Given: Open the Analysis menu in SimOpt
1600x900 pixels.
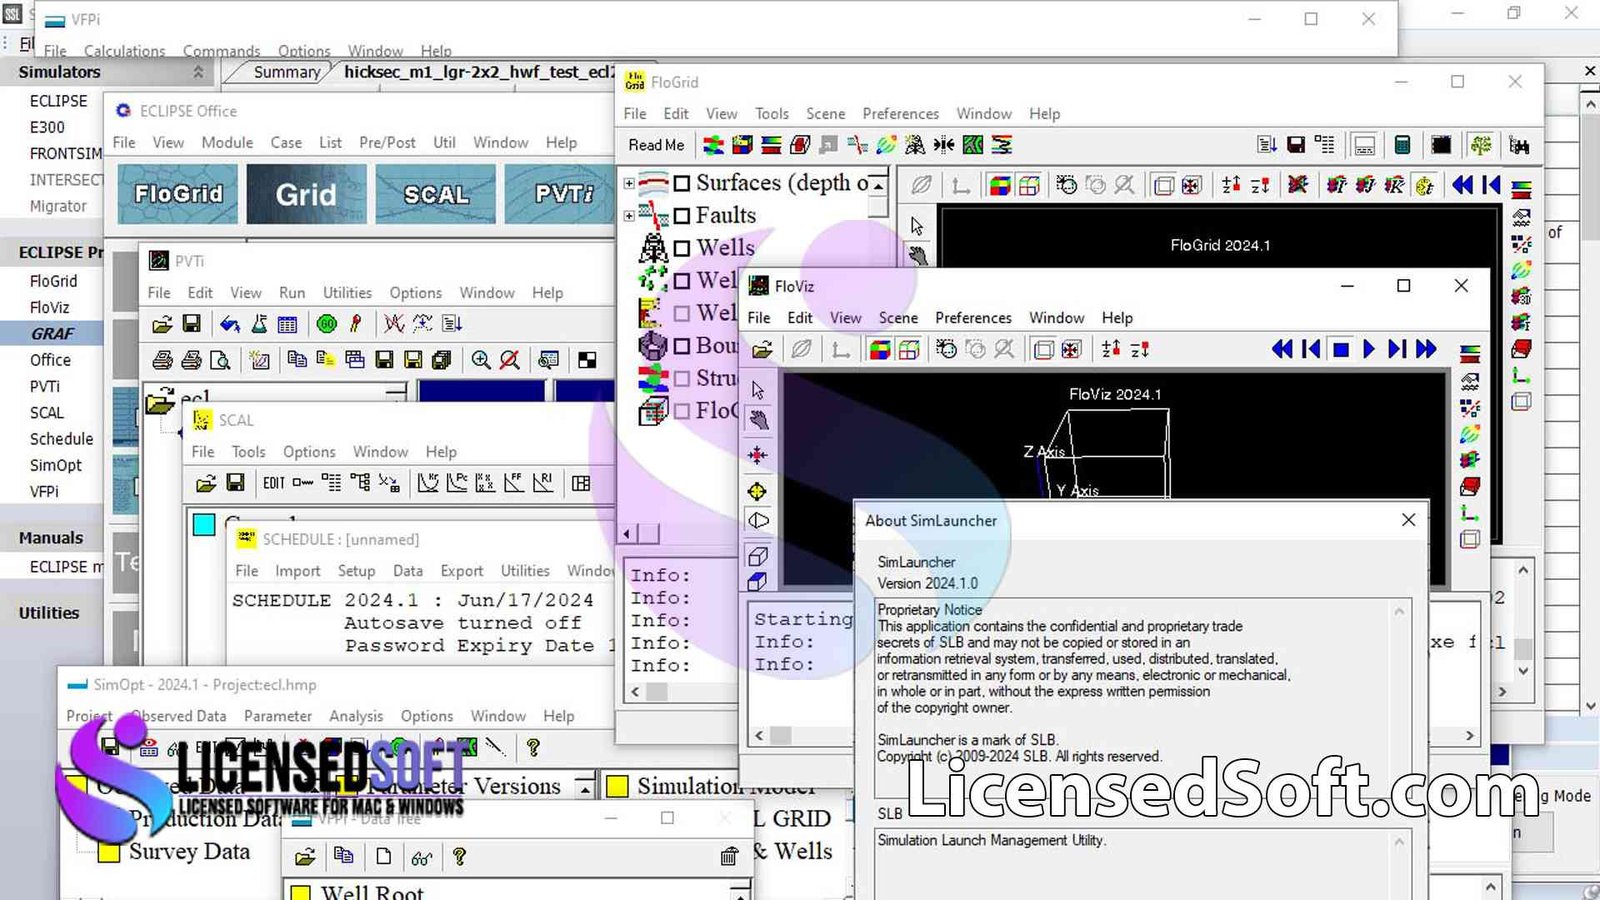Looking at the screenshot, I should [356, 716].
